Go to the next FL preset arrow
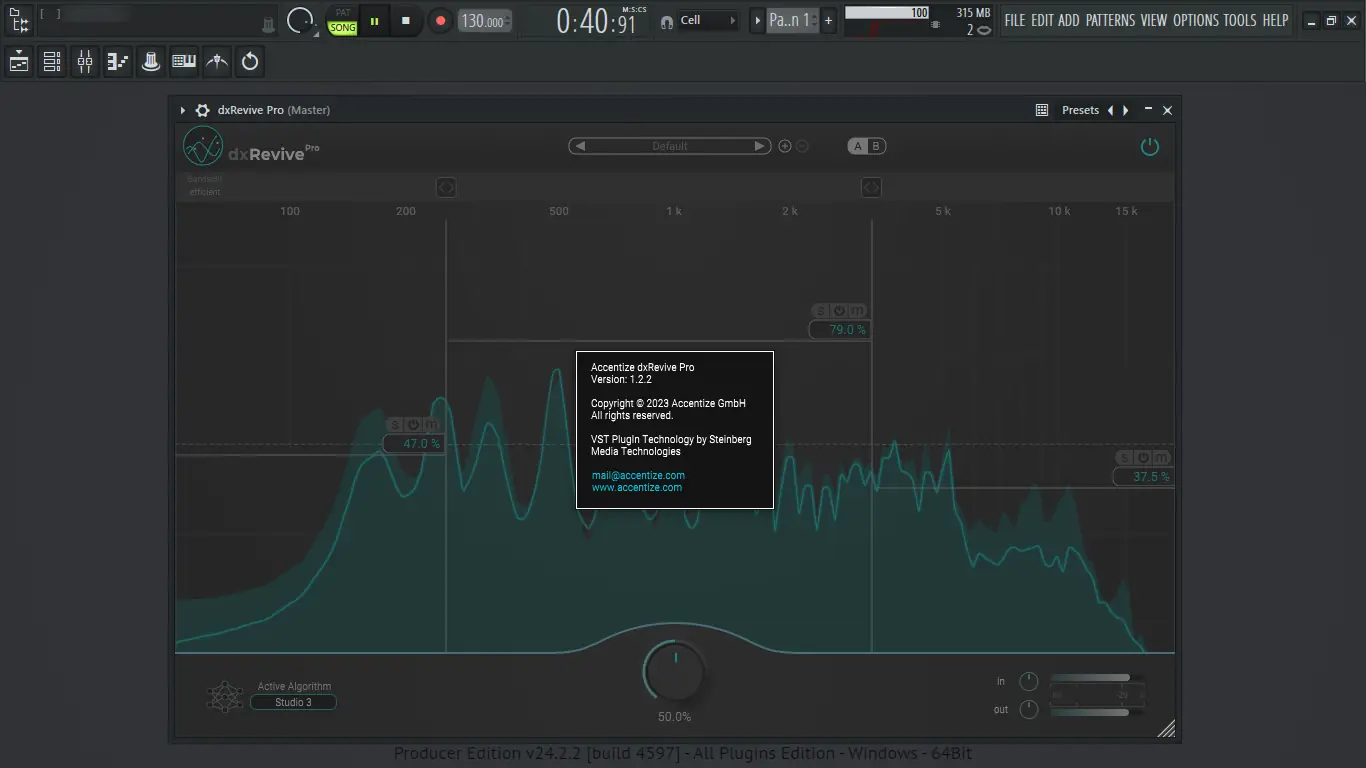The width and height of the screenshot is (1366, 768). point(1126,110)
